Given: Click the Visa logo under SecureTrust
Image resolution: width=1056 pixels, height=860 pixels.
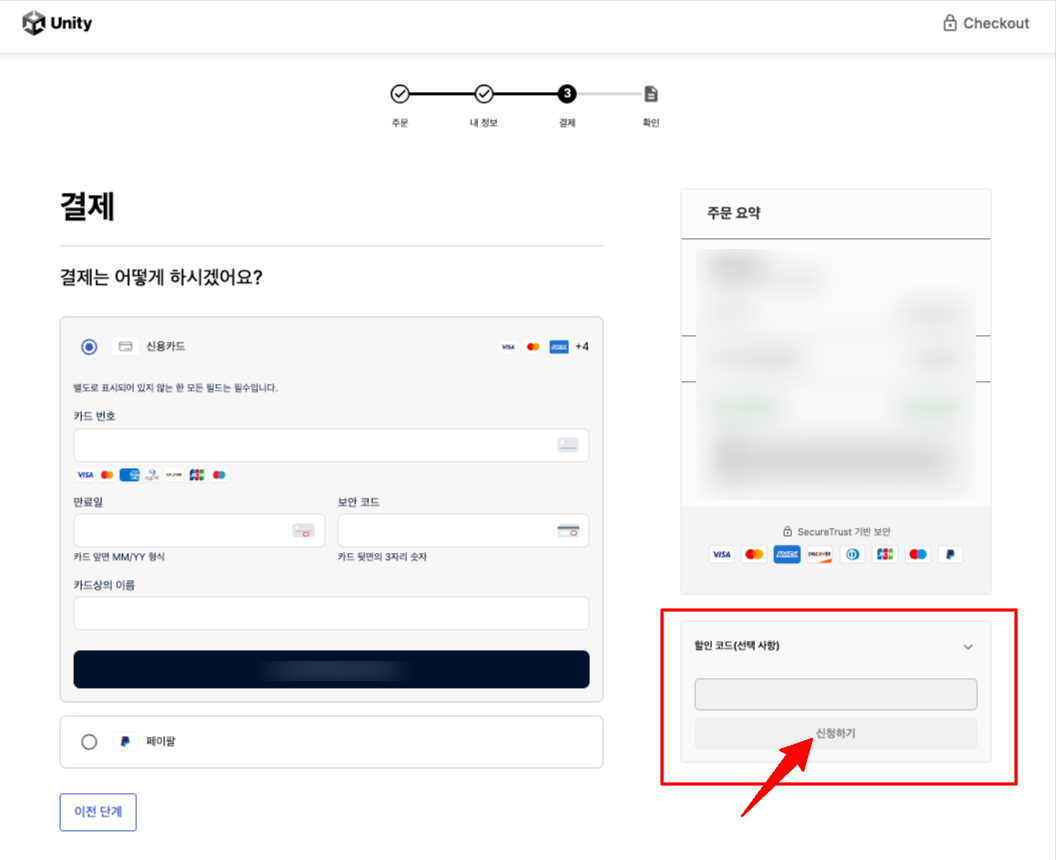Looking at the screenshot, I should tap(721, 554).
